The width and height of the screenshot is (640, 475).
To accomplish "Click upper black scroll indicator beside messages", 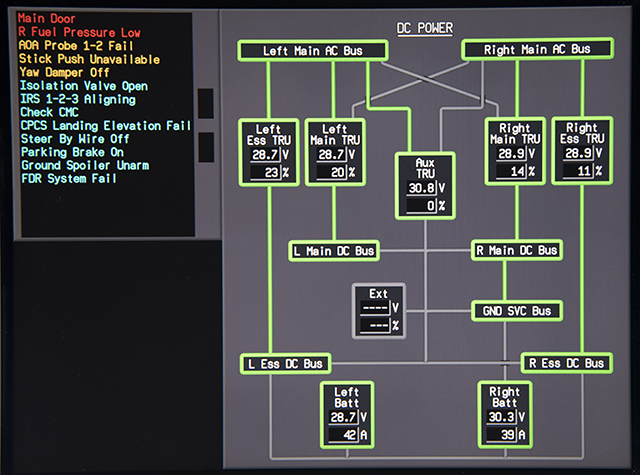I will pyautogui.click(x=206, y=104).
